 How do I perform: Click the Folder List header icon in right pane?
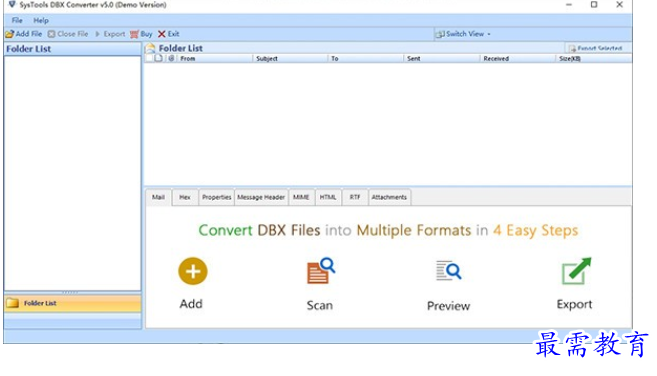(x=150, y=48)
